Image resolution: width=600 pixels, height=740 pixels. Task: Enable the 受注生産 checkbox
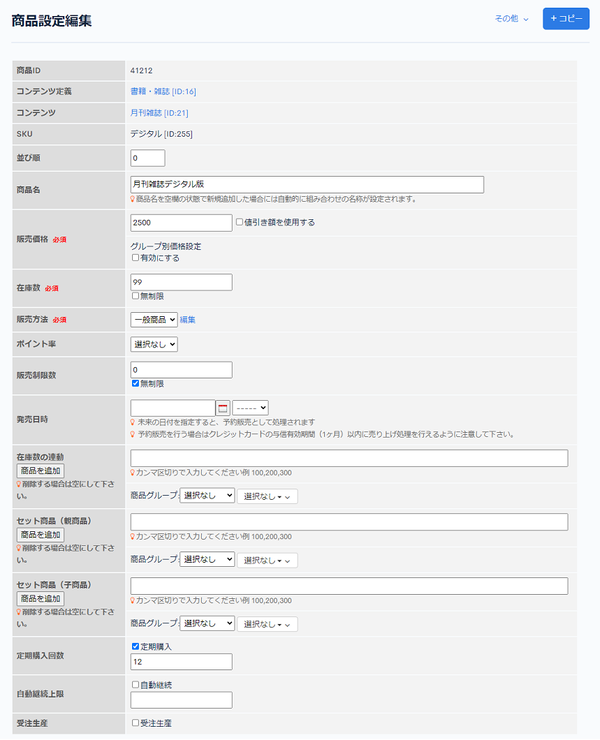(x=135, y=723)
